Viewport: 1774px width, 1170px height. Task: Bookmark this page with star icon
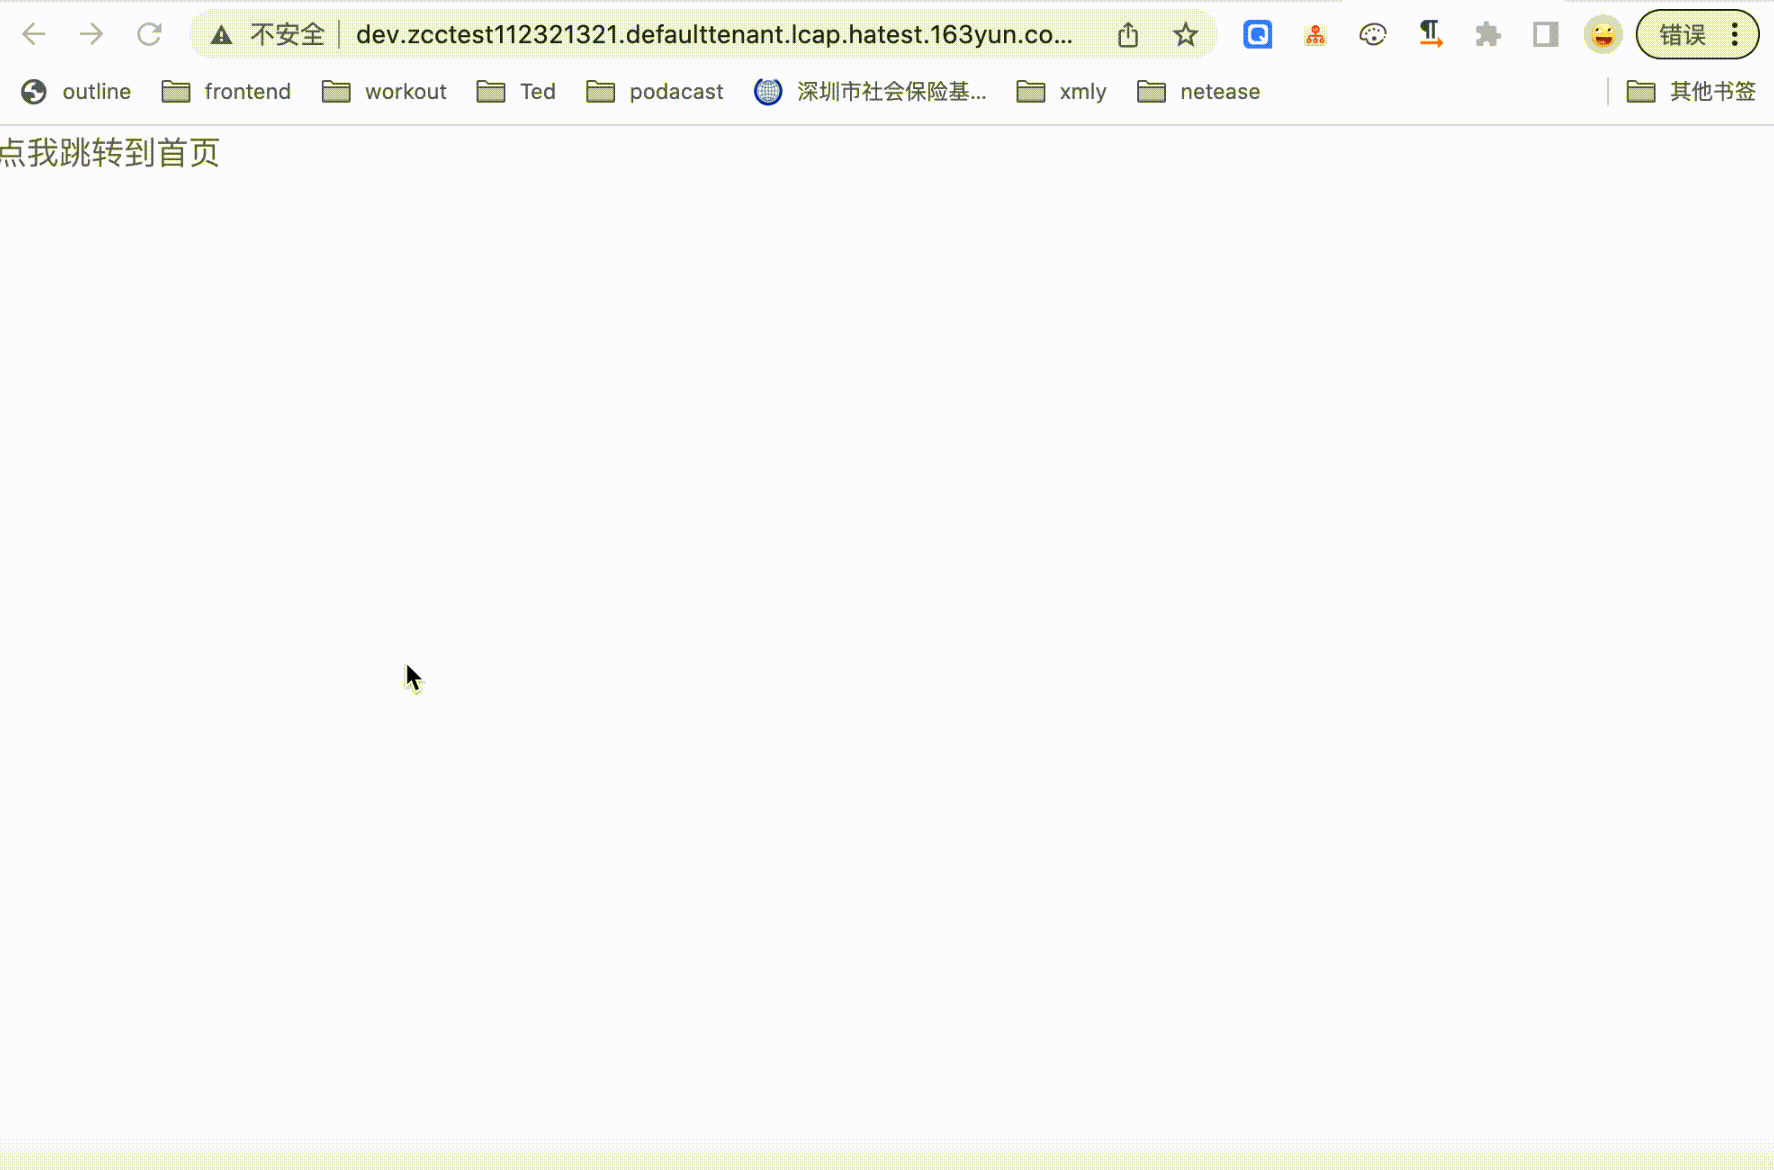(1185, 35)
